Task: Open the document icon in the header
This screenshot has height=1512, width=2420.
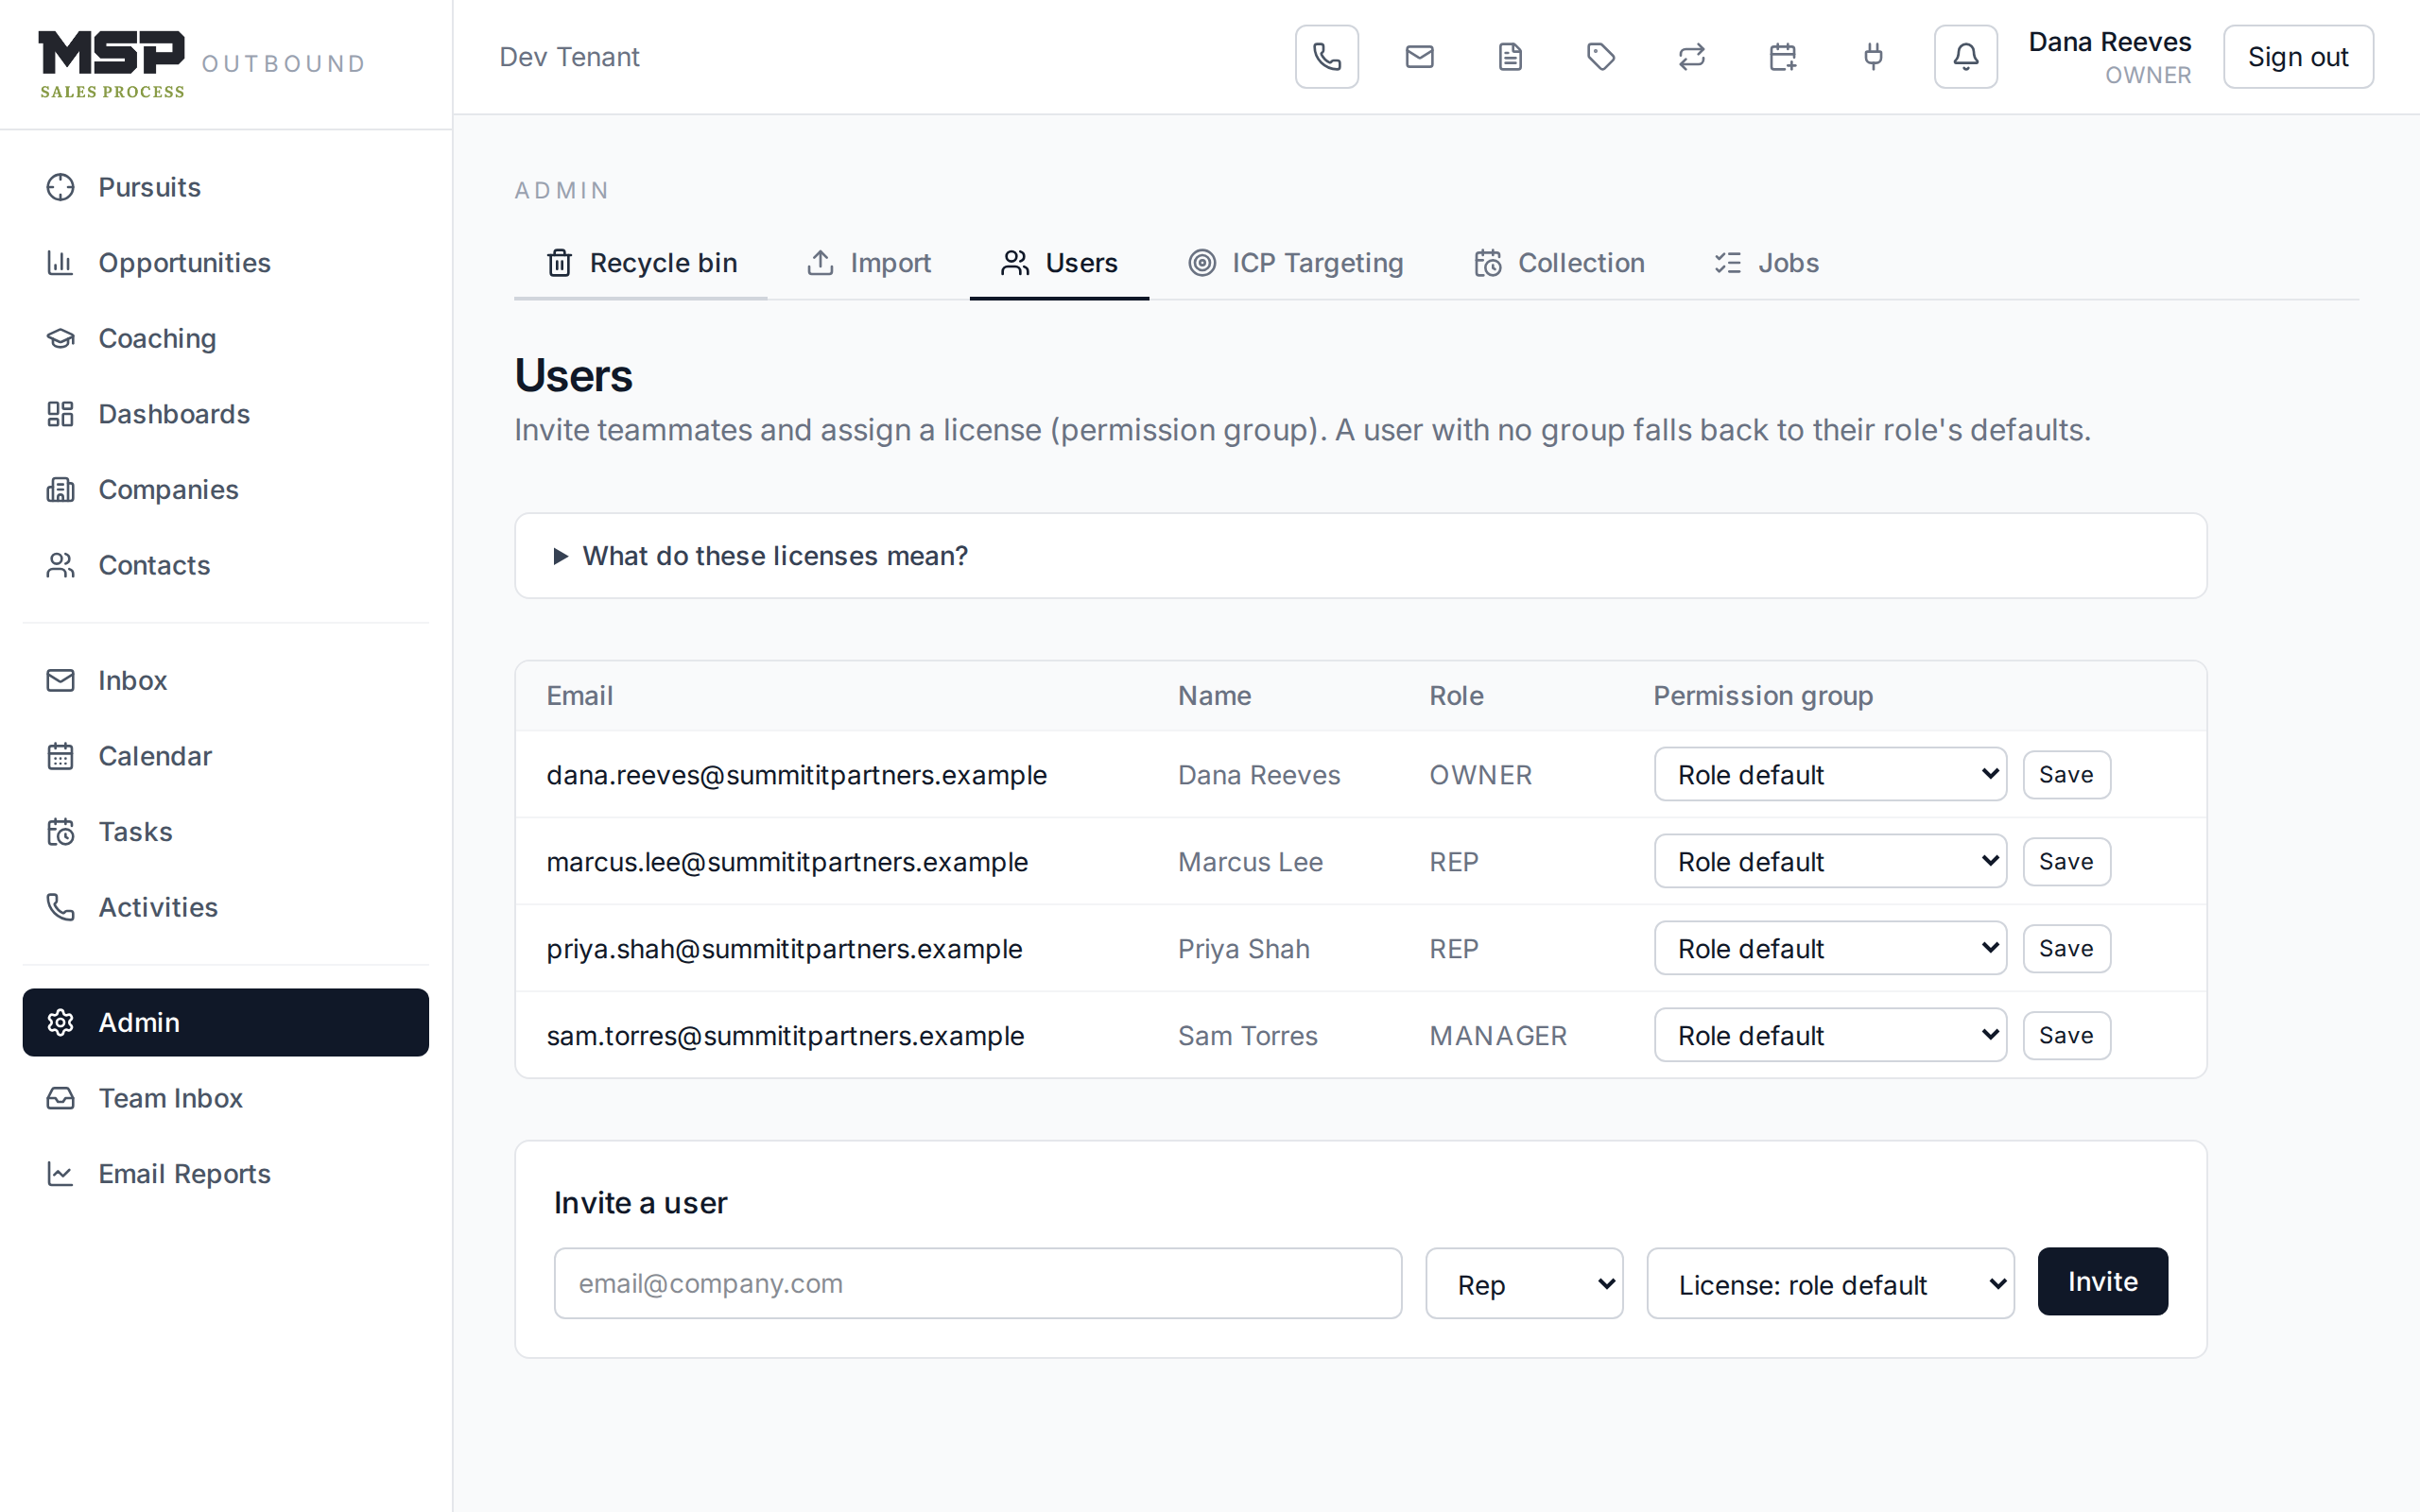Action: pos(1510,57)
